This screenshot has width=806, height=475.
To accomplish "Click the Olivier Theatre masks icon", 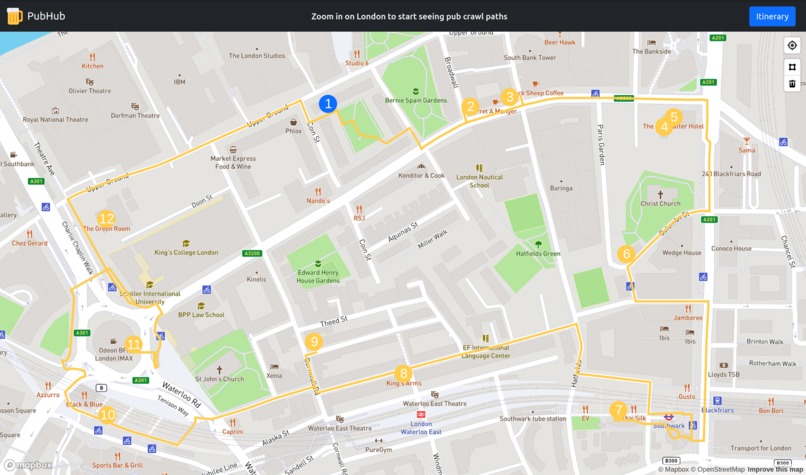I will pyautogui.click(x=89, y=82).
